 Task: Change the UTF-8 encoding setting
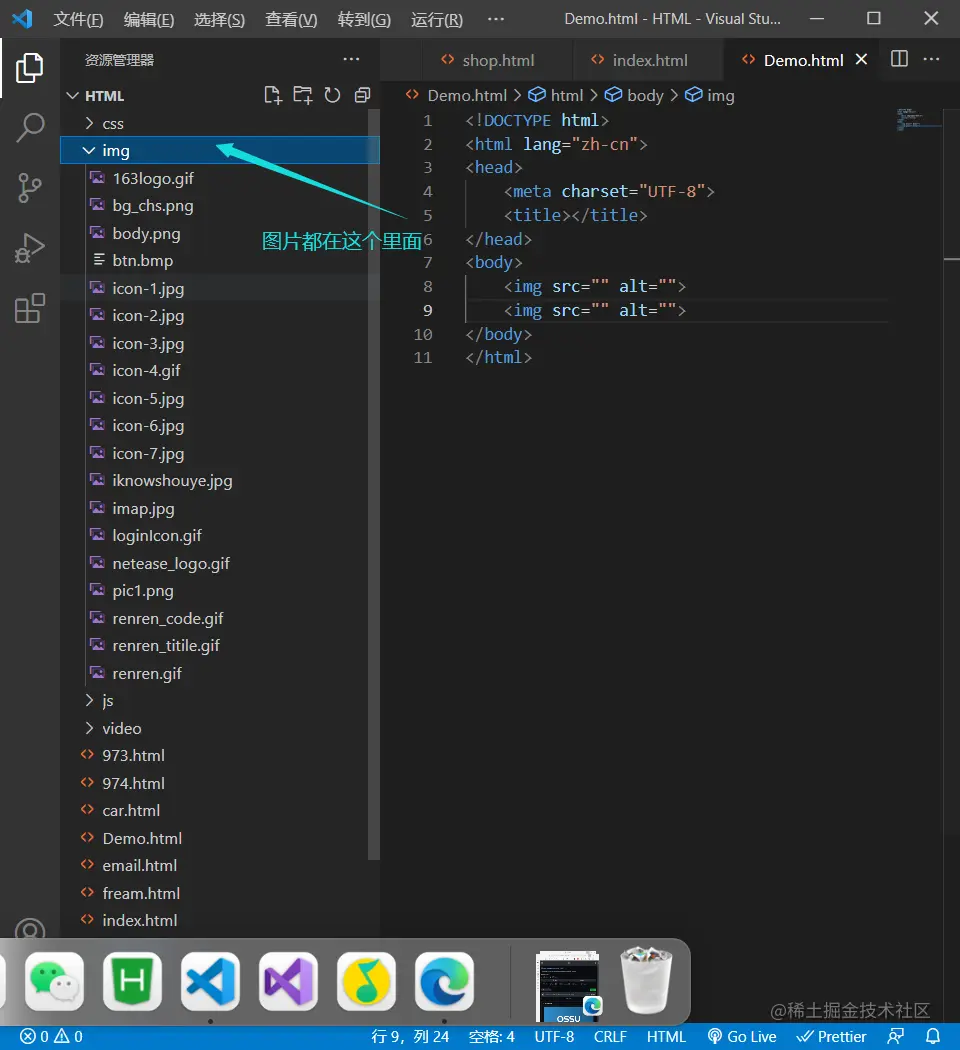tap(554, 1037)
